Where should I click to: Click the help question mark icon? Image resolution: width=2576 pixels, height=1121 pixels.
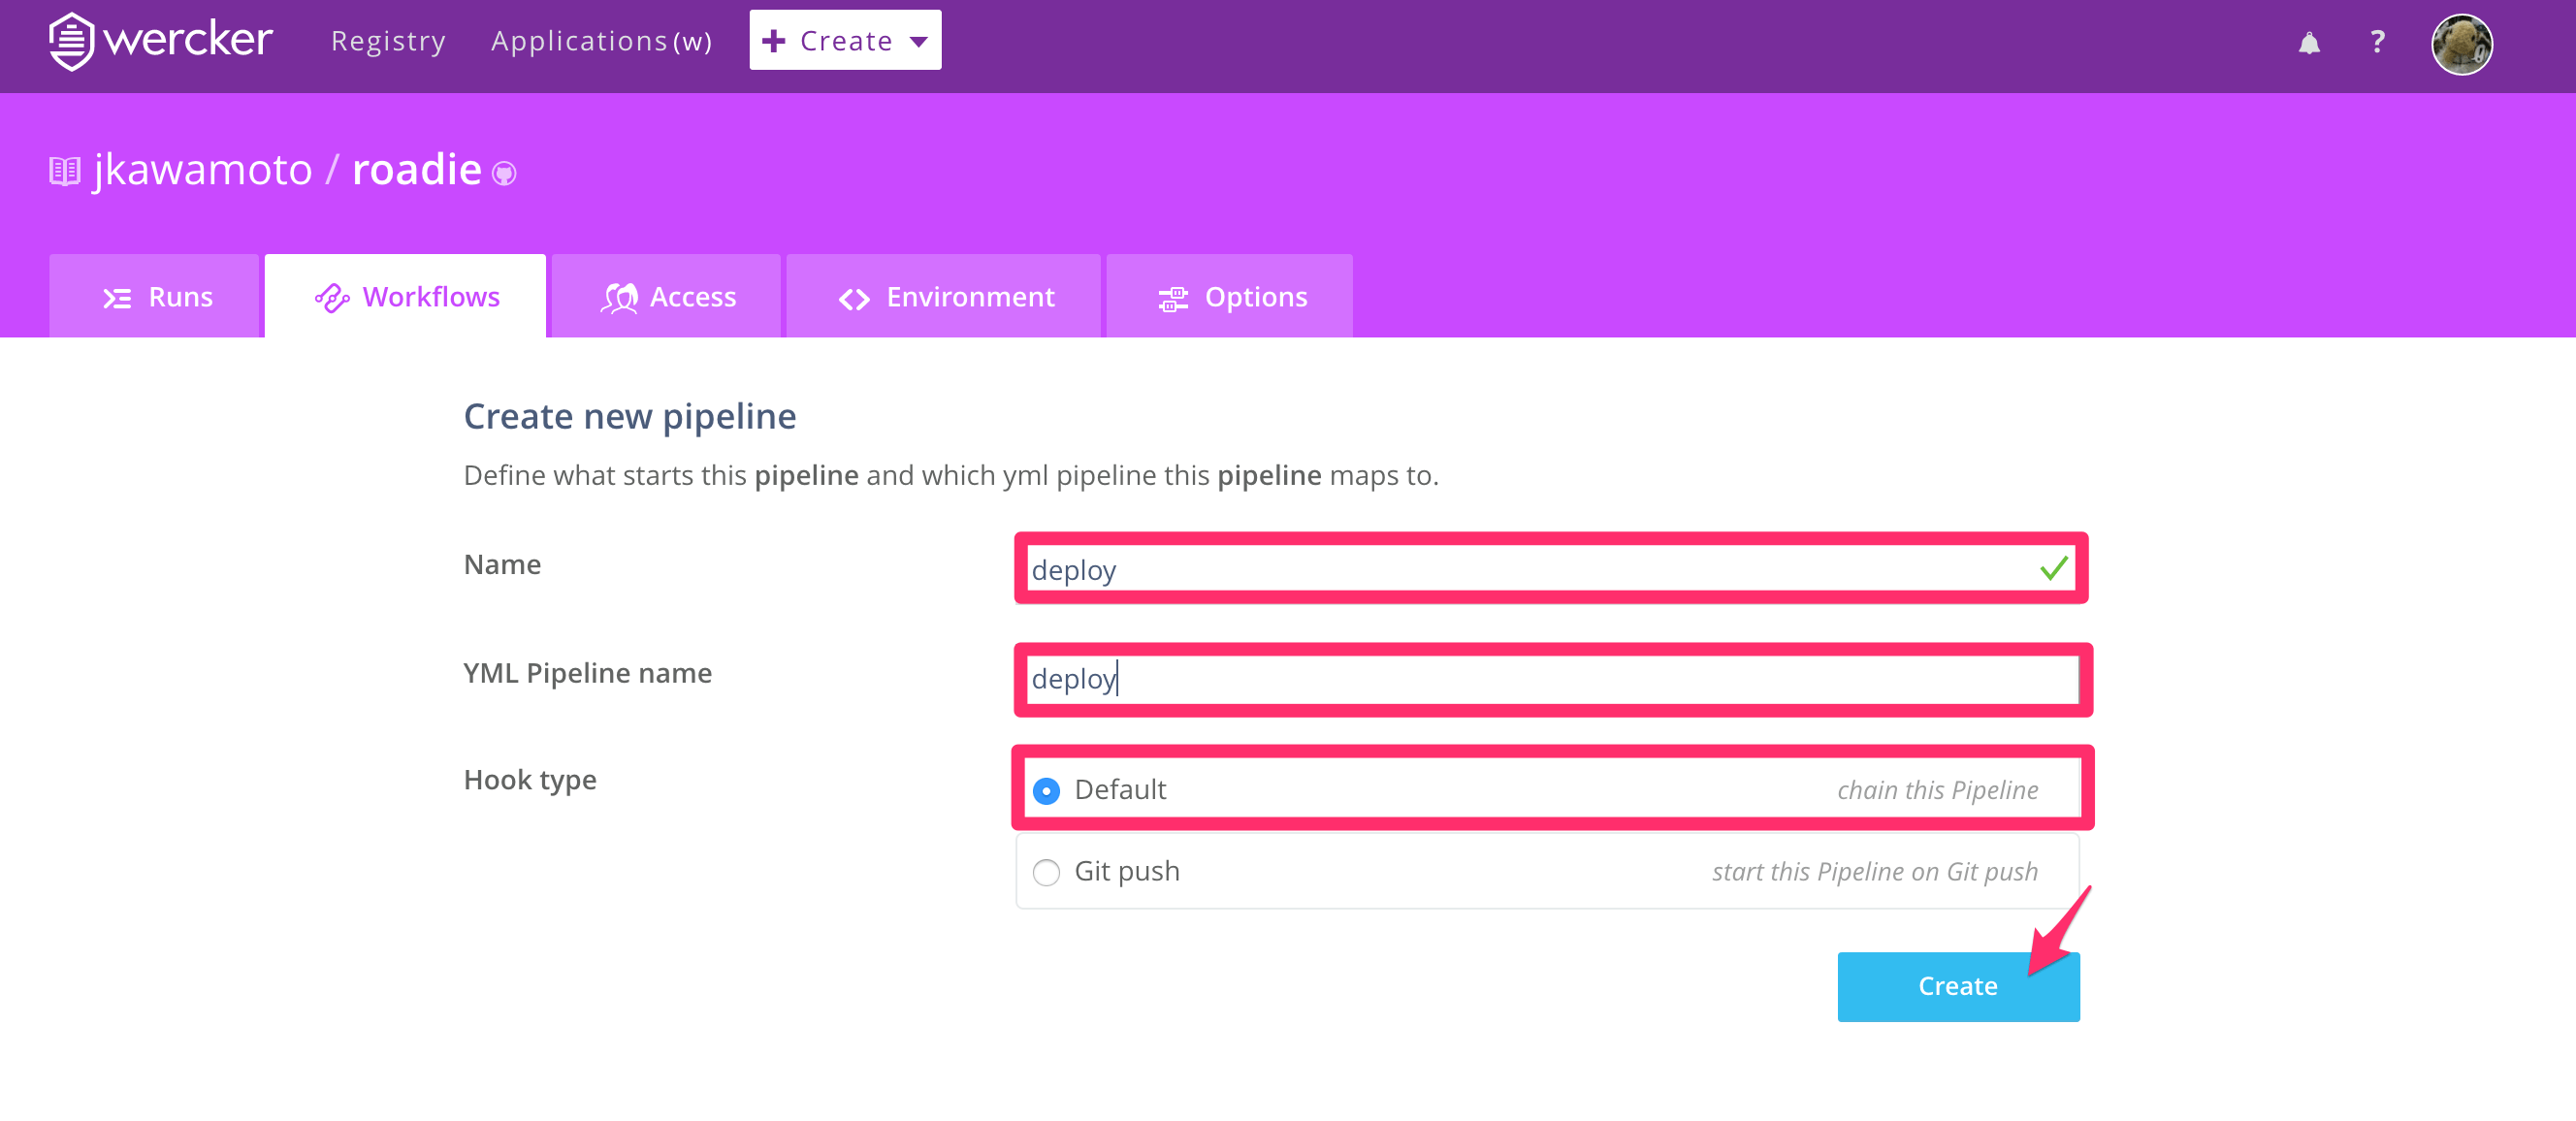[x=2377, y=43]
